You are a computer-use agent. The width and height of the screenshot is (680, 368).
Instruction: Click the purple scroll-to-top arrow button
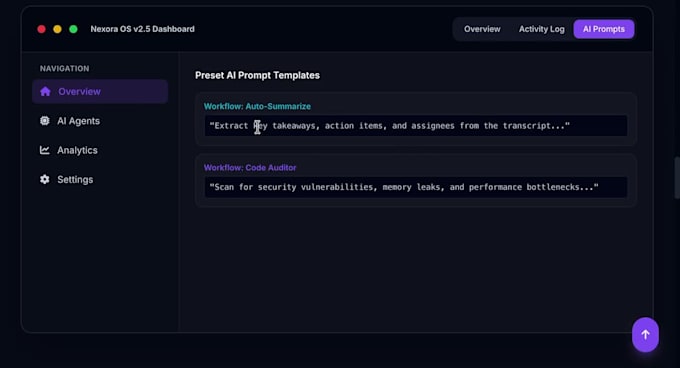tap(645, 335)
